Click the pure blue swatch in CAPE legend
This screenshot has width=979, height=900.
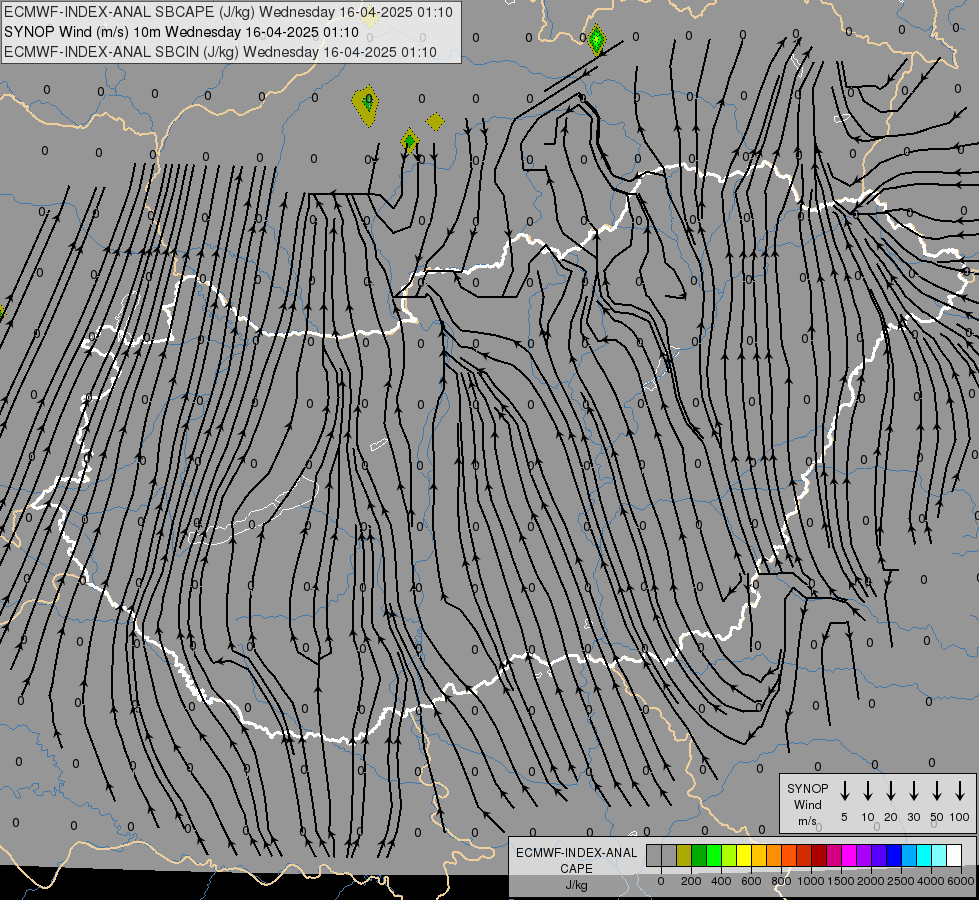point(894,855)
